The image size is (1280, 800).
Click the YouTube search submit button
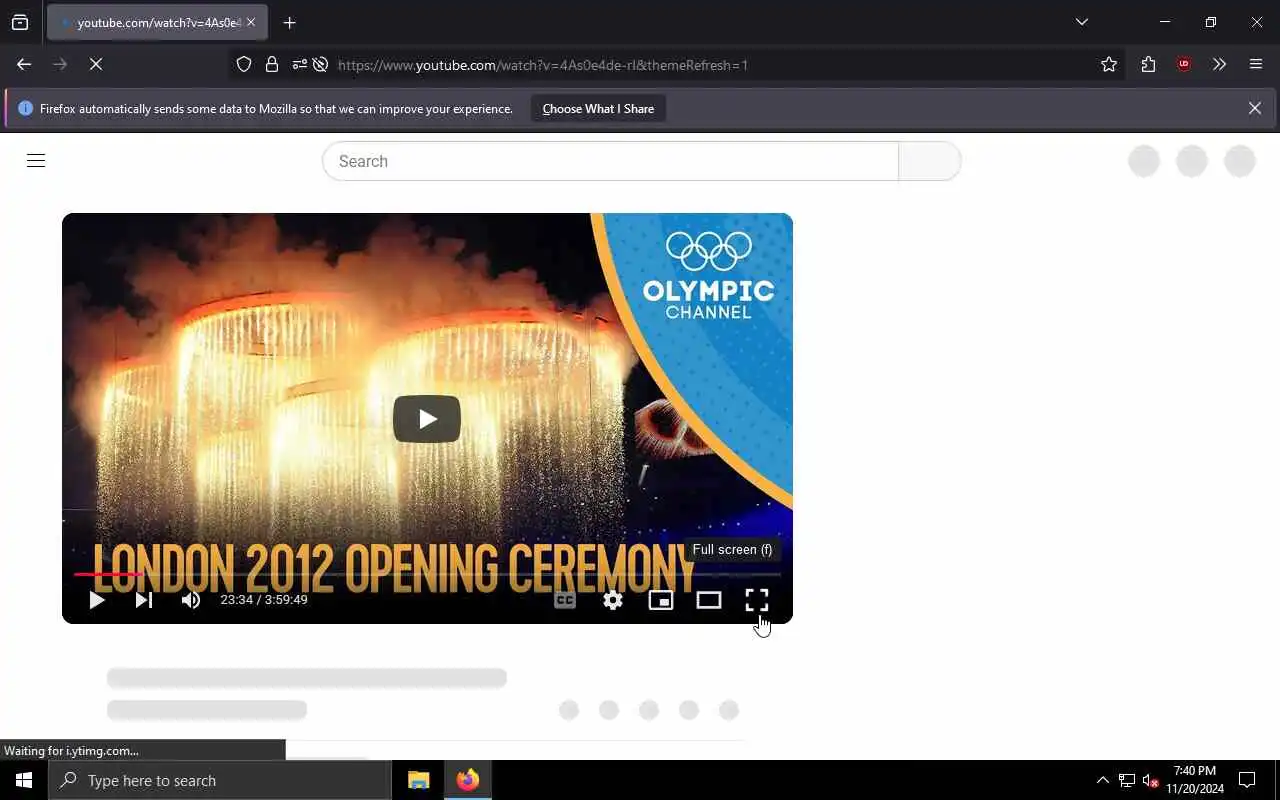tap(930, 161)
